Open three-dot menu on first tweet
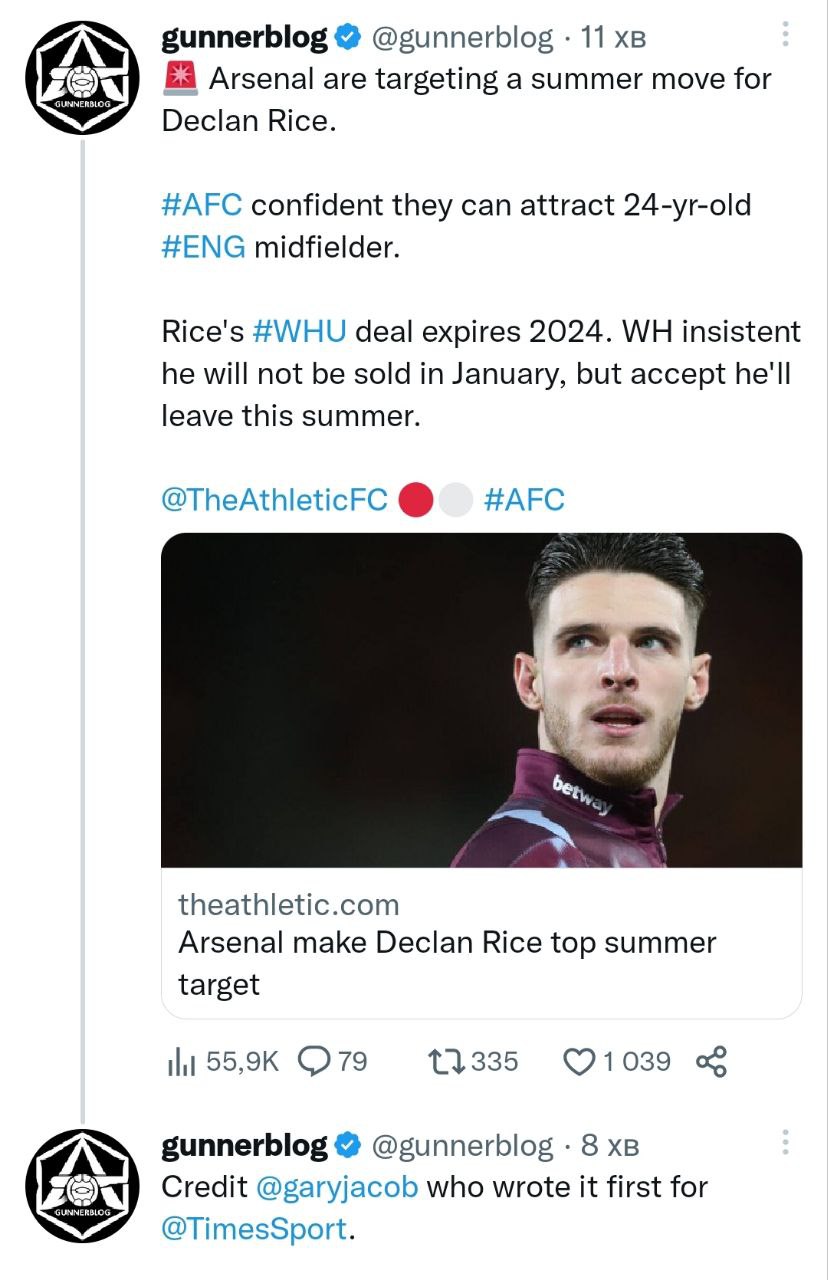The image size is (828, 1280). pyautogui.click(x=786, y=37)
